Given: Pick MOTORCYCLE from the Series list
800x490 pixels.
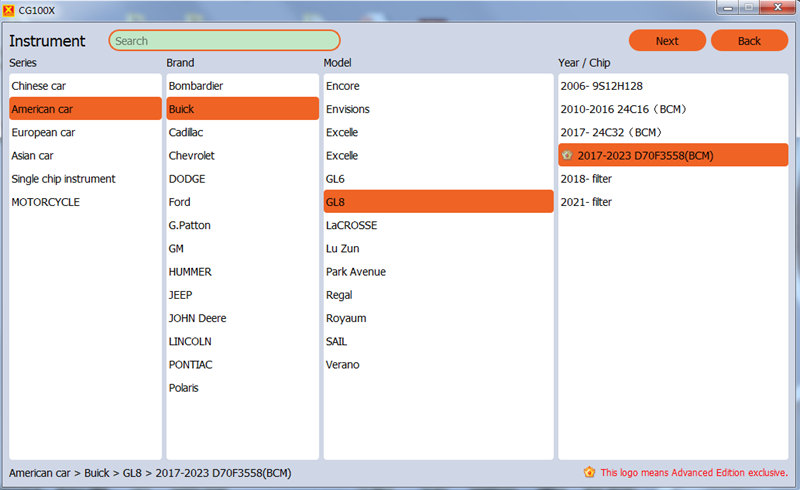Looking at the screenshot, I should tap(46, 202).
